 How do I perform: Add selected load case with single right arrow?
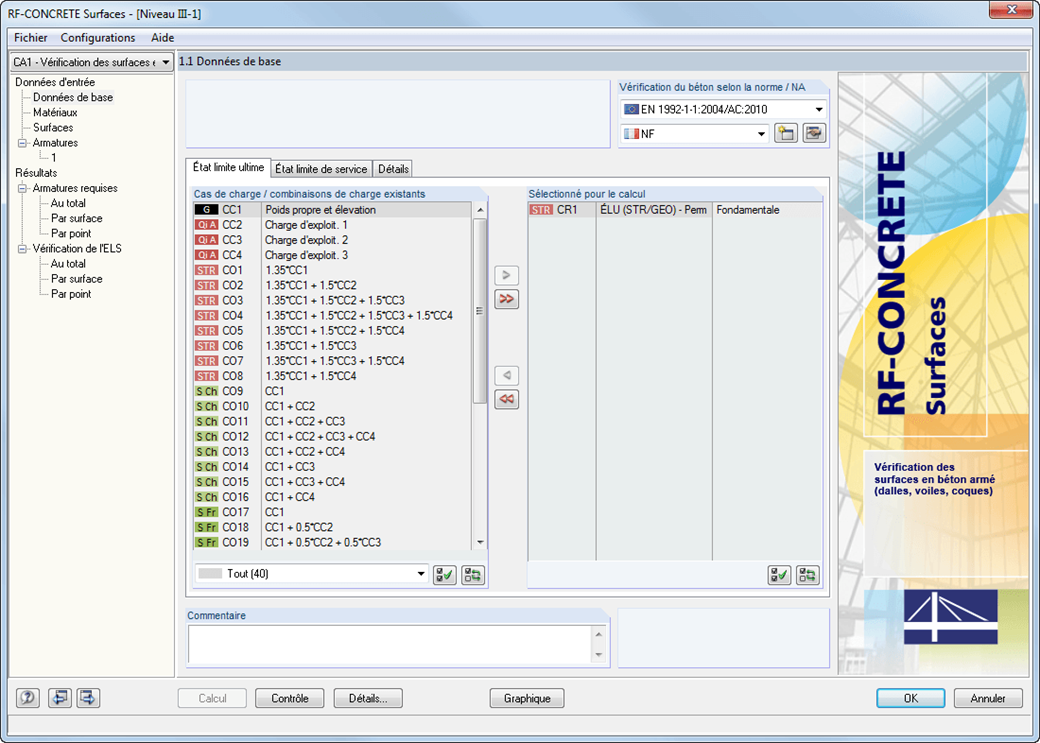[507, 275]
